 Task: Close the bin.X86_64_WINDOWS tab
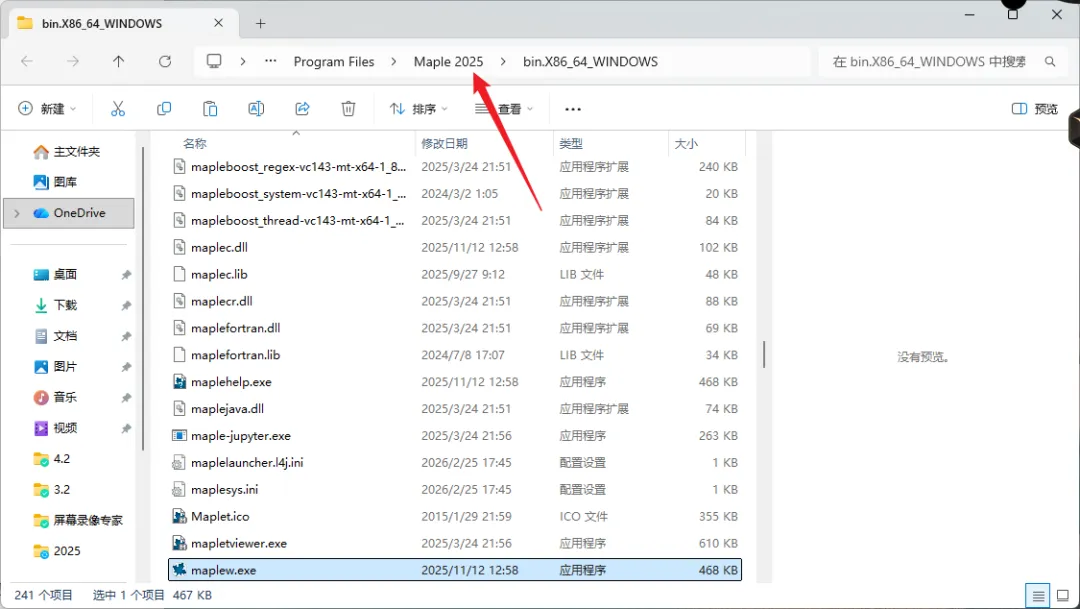click(218, 23)
